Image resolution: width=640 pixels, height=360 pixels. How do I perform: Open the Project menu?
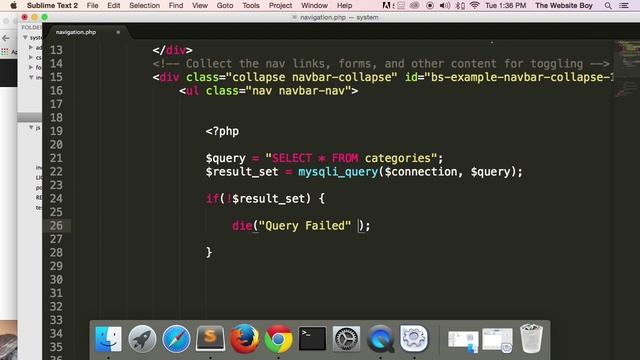(280, 5)
